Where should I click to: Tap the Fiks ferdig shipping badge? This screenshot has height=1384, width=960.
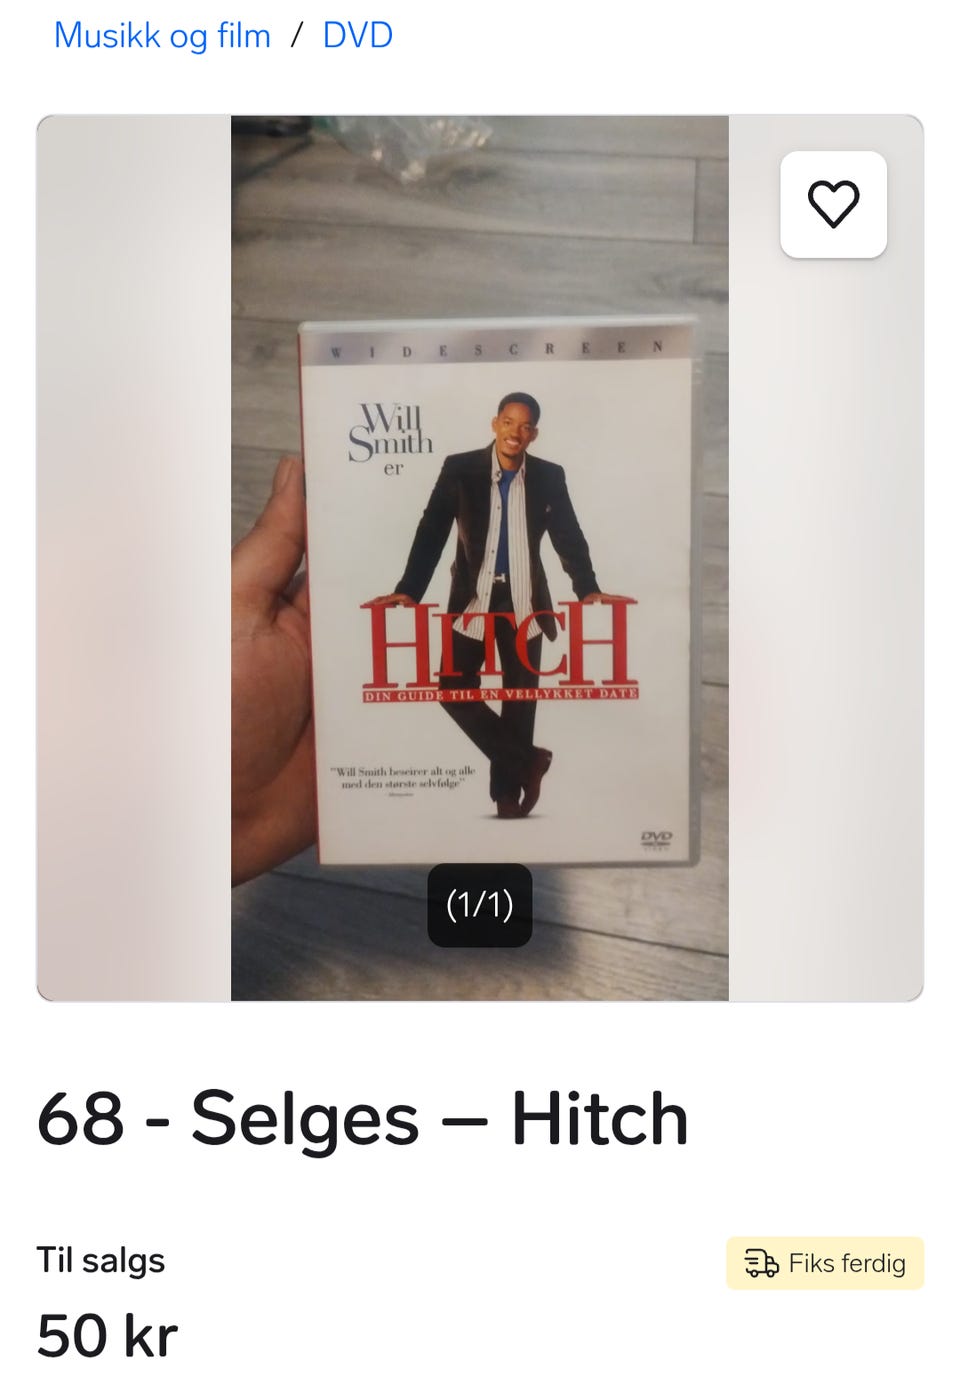[x=825, y=1263]
